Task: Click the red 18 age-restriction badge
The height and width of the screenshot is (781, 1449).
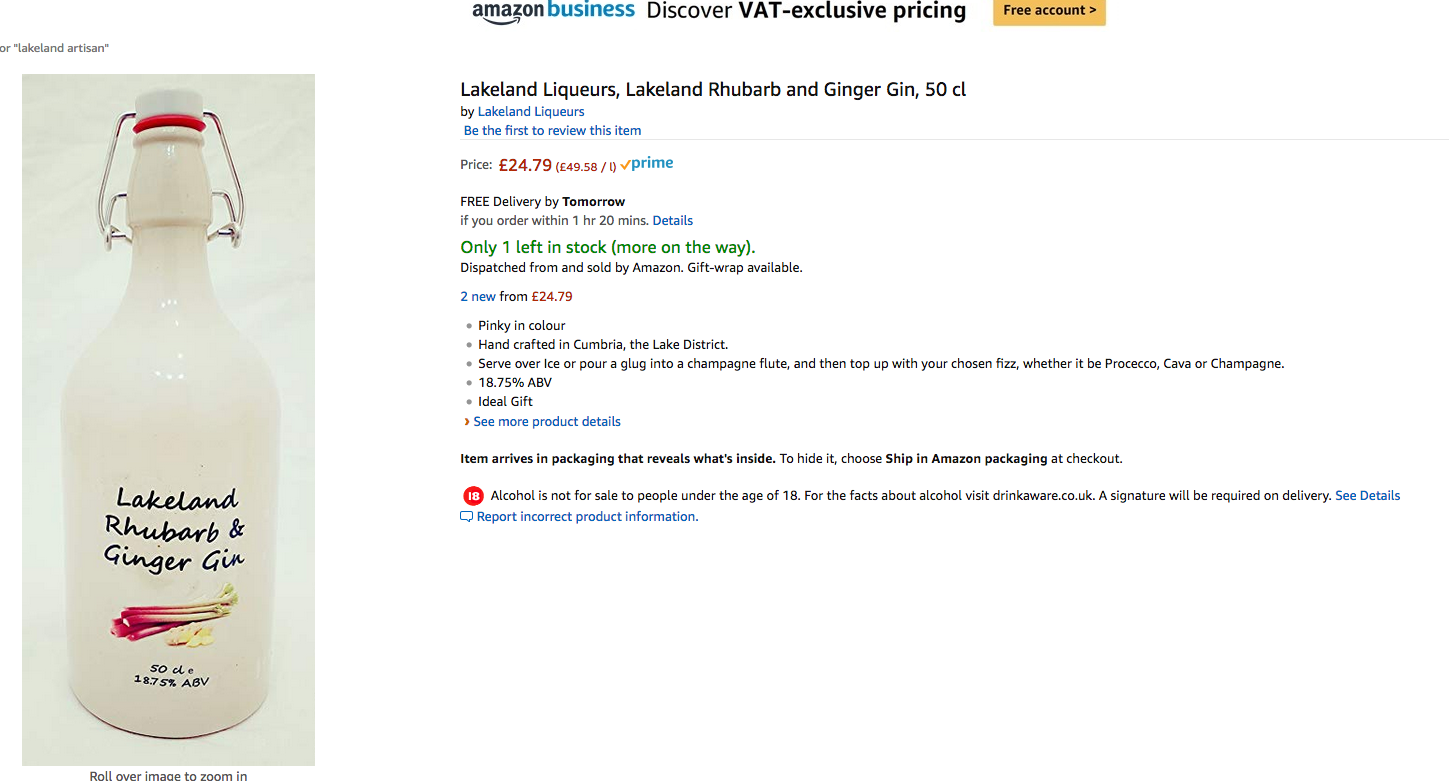Action: 473,496
